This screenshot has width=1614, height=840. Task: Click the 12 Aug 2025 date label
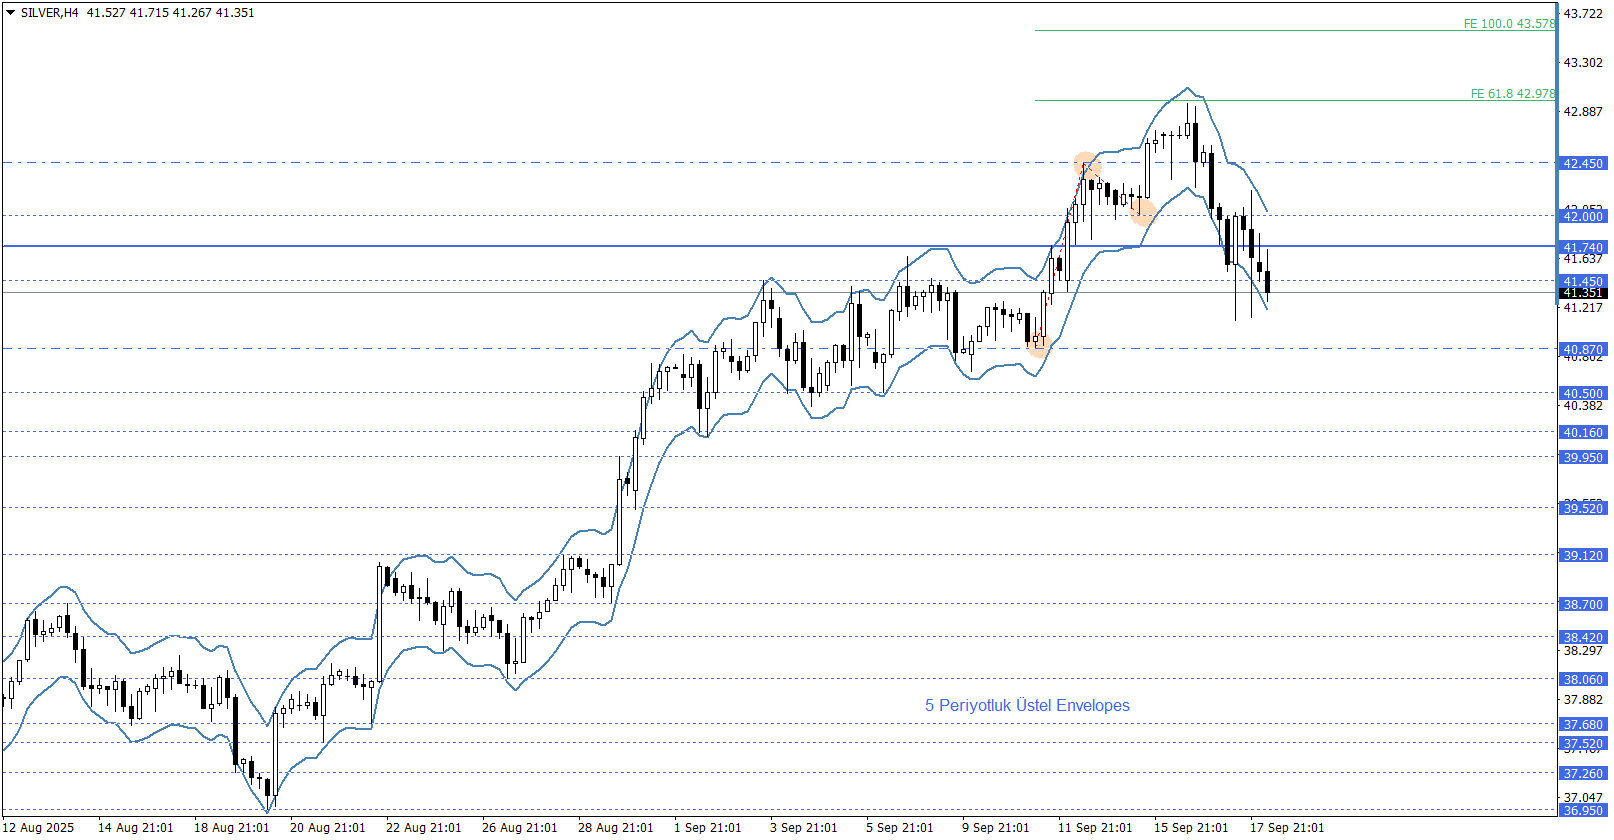[39, 828]
